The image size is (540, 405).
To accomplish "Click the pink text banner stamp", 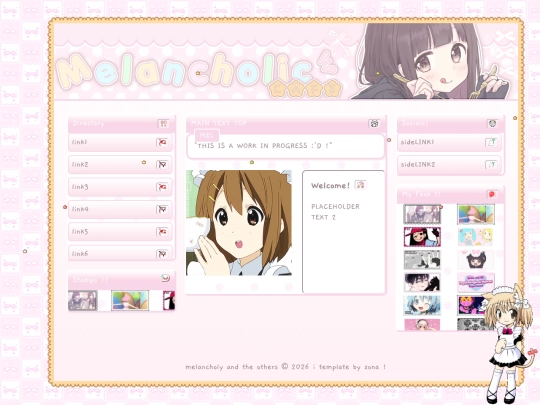I will coord(476,282).
